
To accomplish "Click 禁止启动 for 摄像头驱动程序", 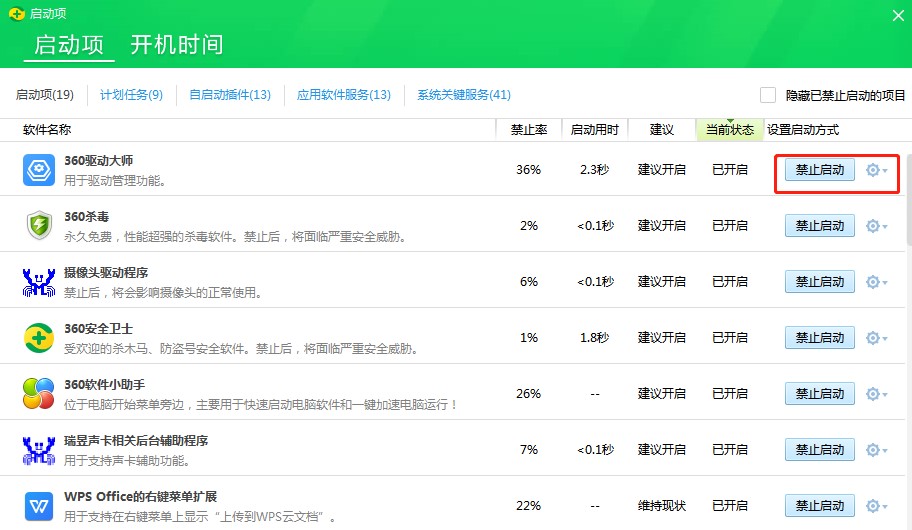I will [819, 282].
